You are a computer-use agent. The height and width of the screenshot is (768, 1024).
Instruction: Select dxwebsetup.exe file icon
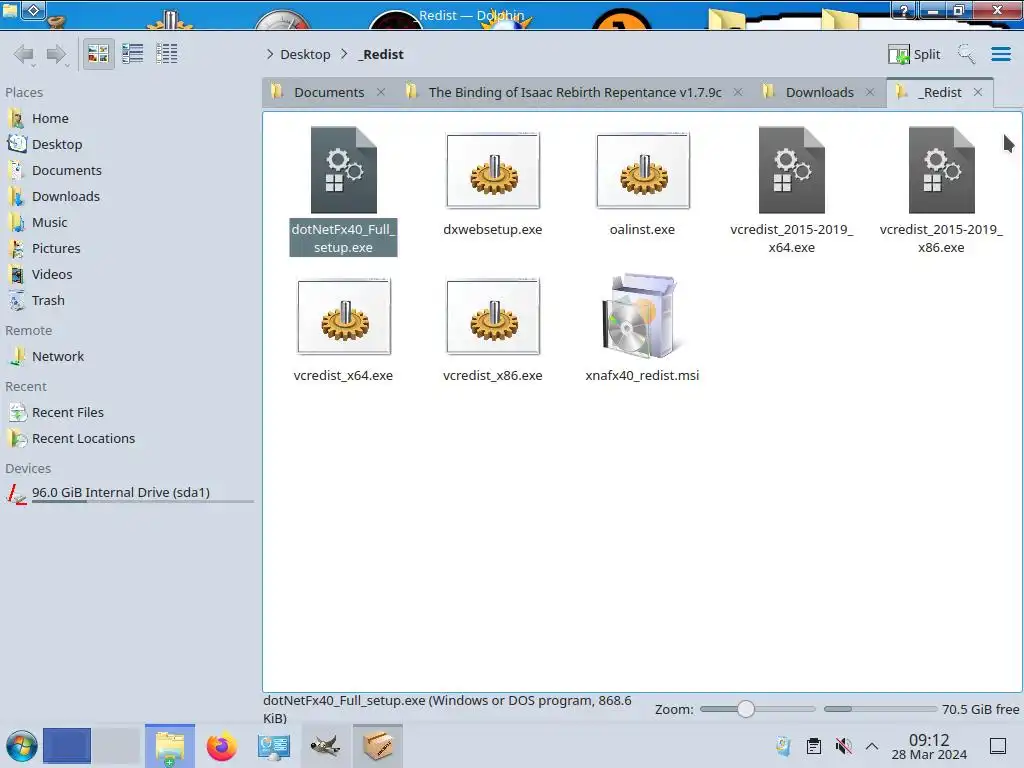pos(493,170)
